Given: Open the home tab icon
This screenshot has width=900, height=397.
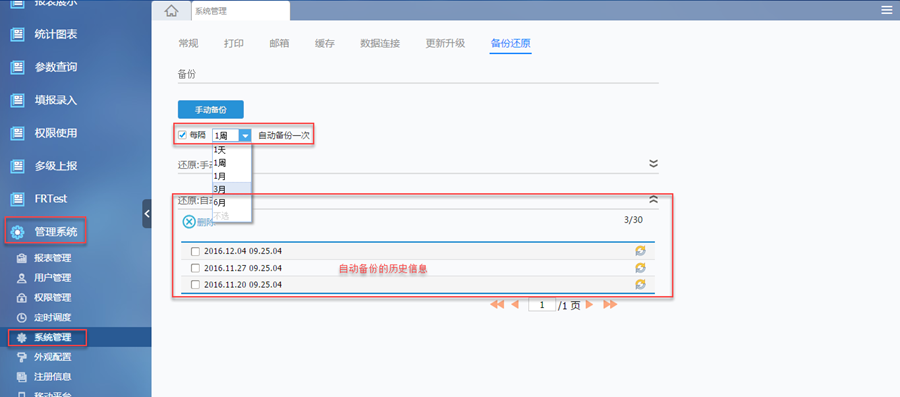Looking at the screenshot, I should click(171, 10).
